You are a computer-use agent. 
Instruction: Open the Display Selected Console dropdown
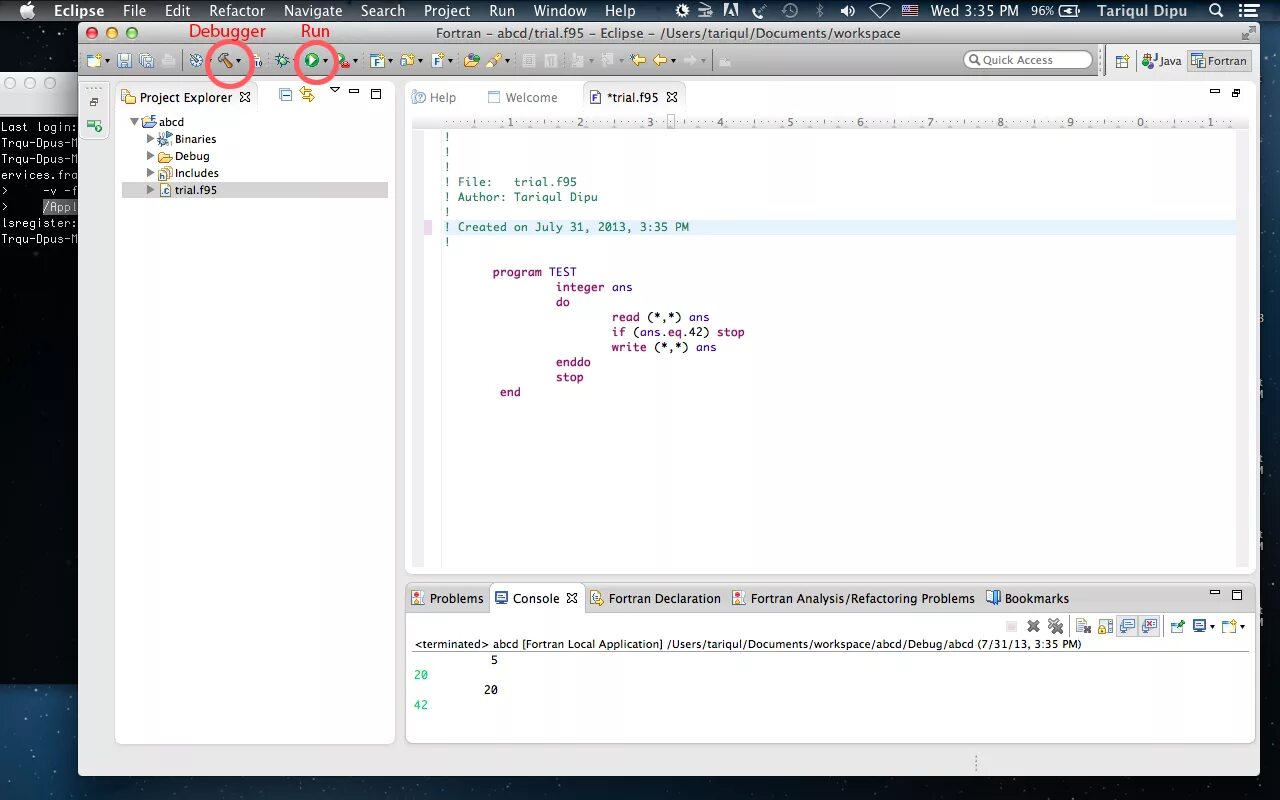[x=1212, y=627]
